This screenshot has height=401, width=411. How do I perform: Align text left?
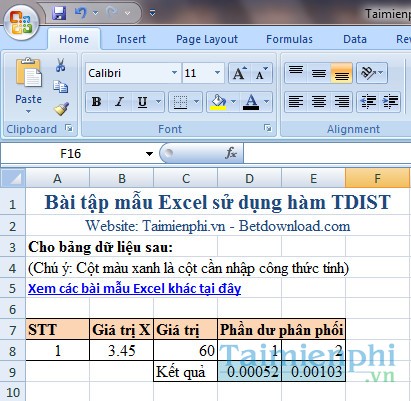[296, 102]
